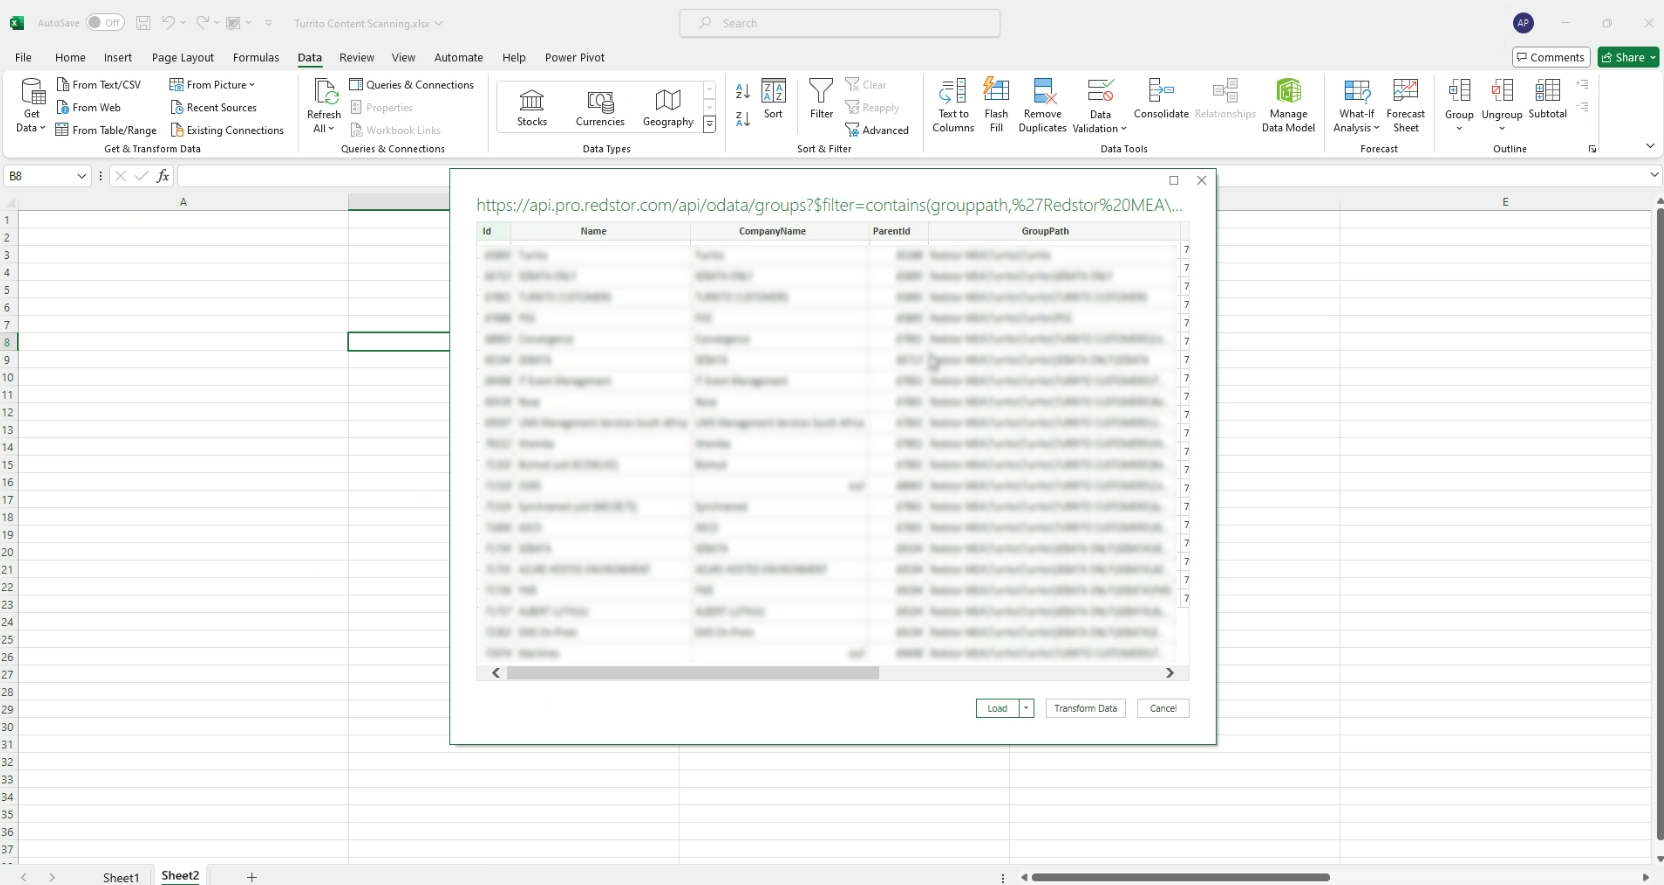Open the File menu
Image resolution: width=1664 pixels, height=885 pixels.
(23, 57)
